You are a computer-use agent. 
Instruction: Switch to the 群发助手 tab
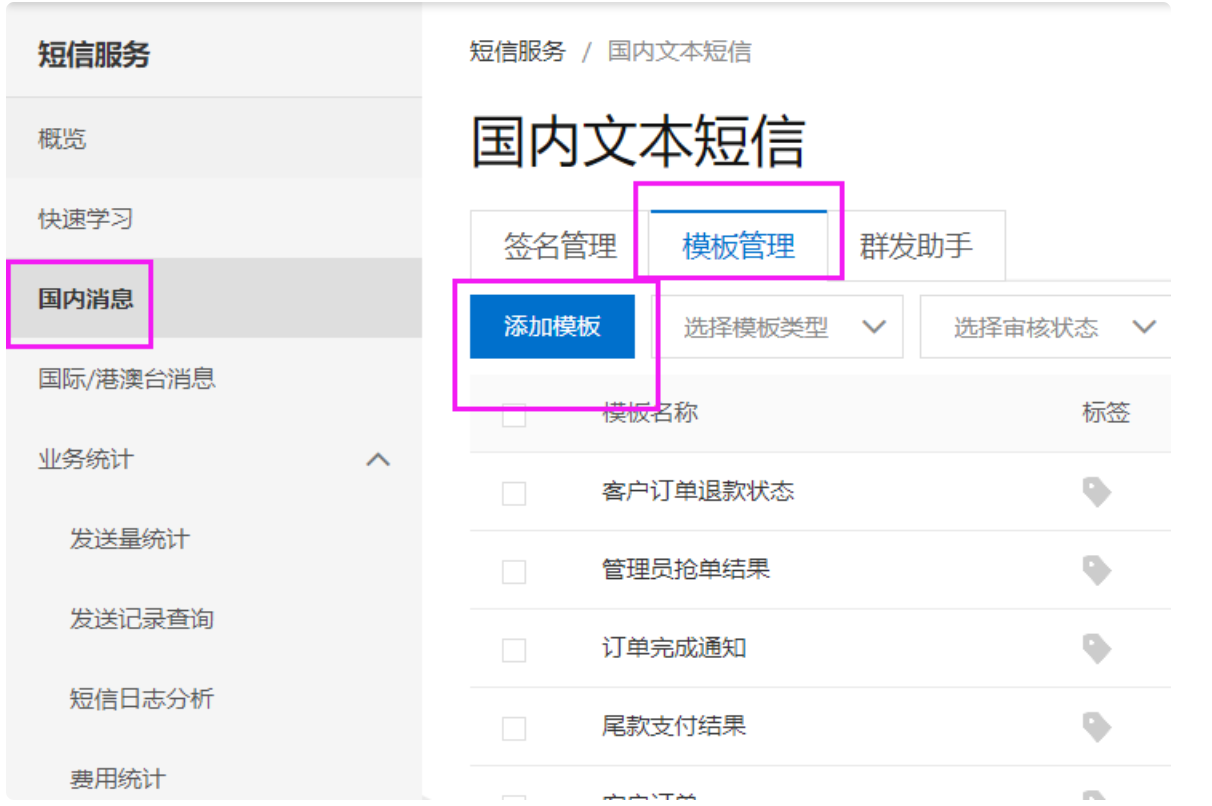click(x=916, y=246)
